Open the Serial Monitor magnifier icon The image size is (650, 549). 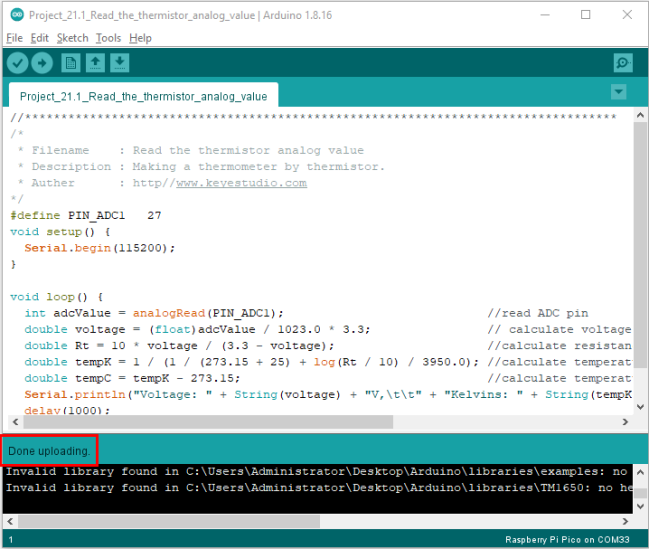623,63
